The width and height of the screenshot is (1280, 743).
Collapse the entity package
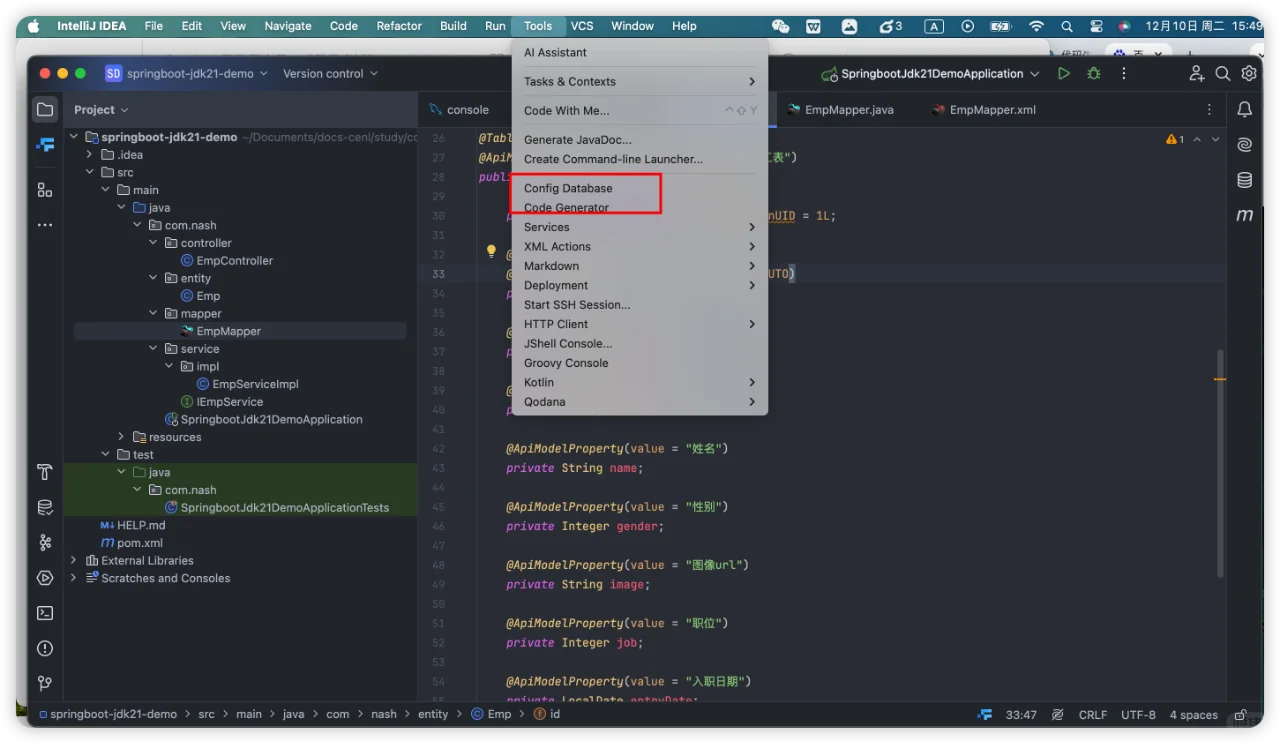pyautogui.click(x=153, y=278)
